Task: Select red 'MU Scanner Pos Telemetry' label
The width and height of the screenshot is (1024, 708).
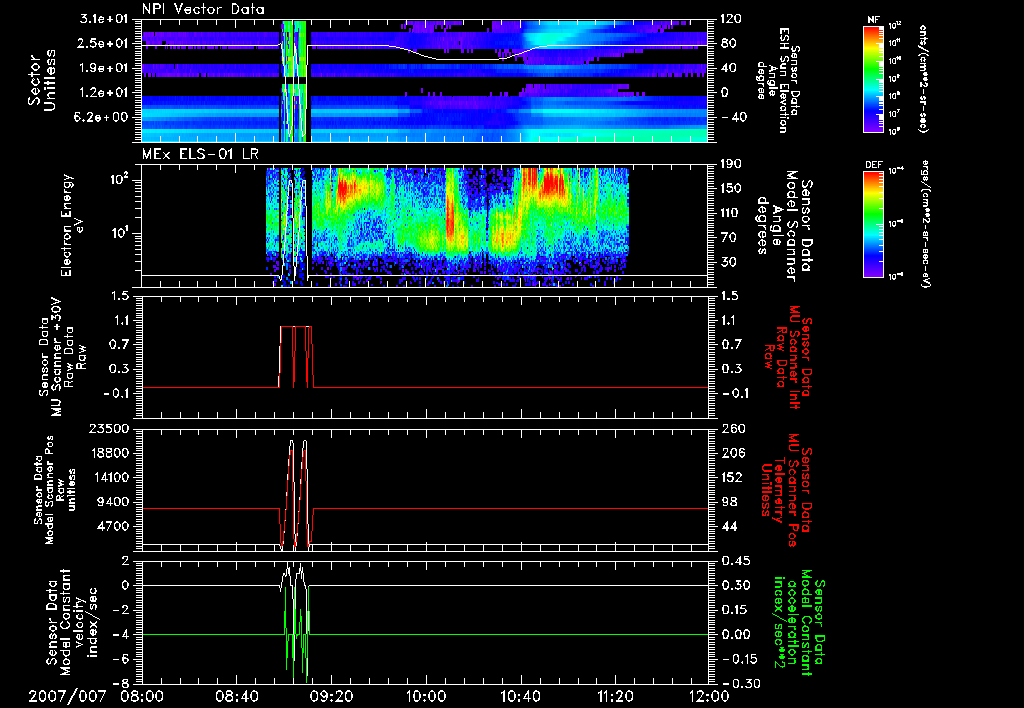Action: tap(787, 490)
